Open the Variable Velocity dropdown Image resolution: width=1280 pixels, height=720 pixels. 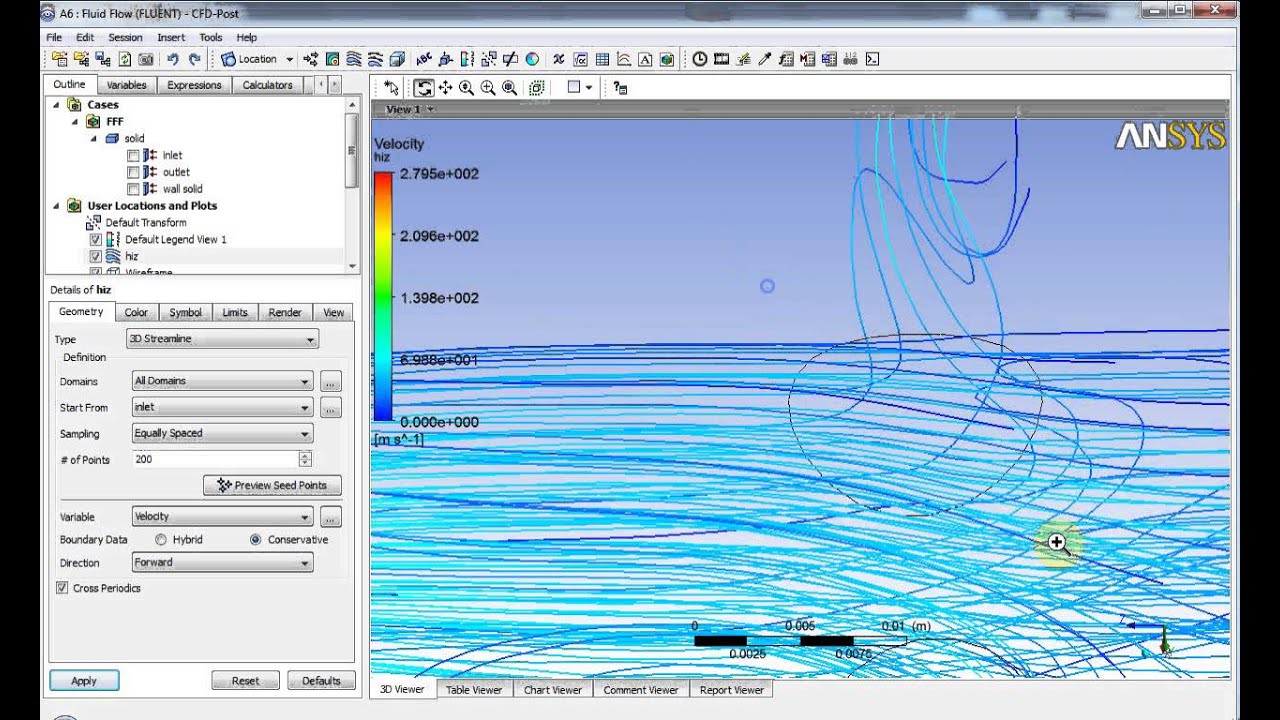pyautogui.click(x=222, y=516)
